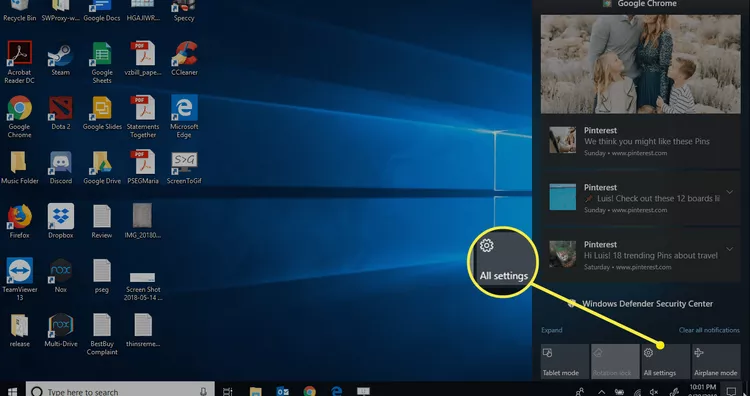Toggle Tablet mode quick action

[565, 362]
